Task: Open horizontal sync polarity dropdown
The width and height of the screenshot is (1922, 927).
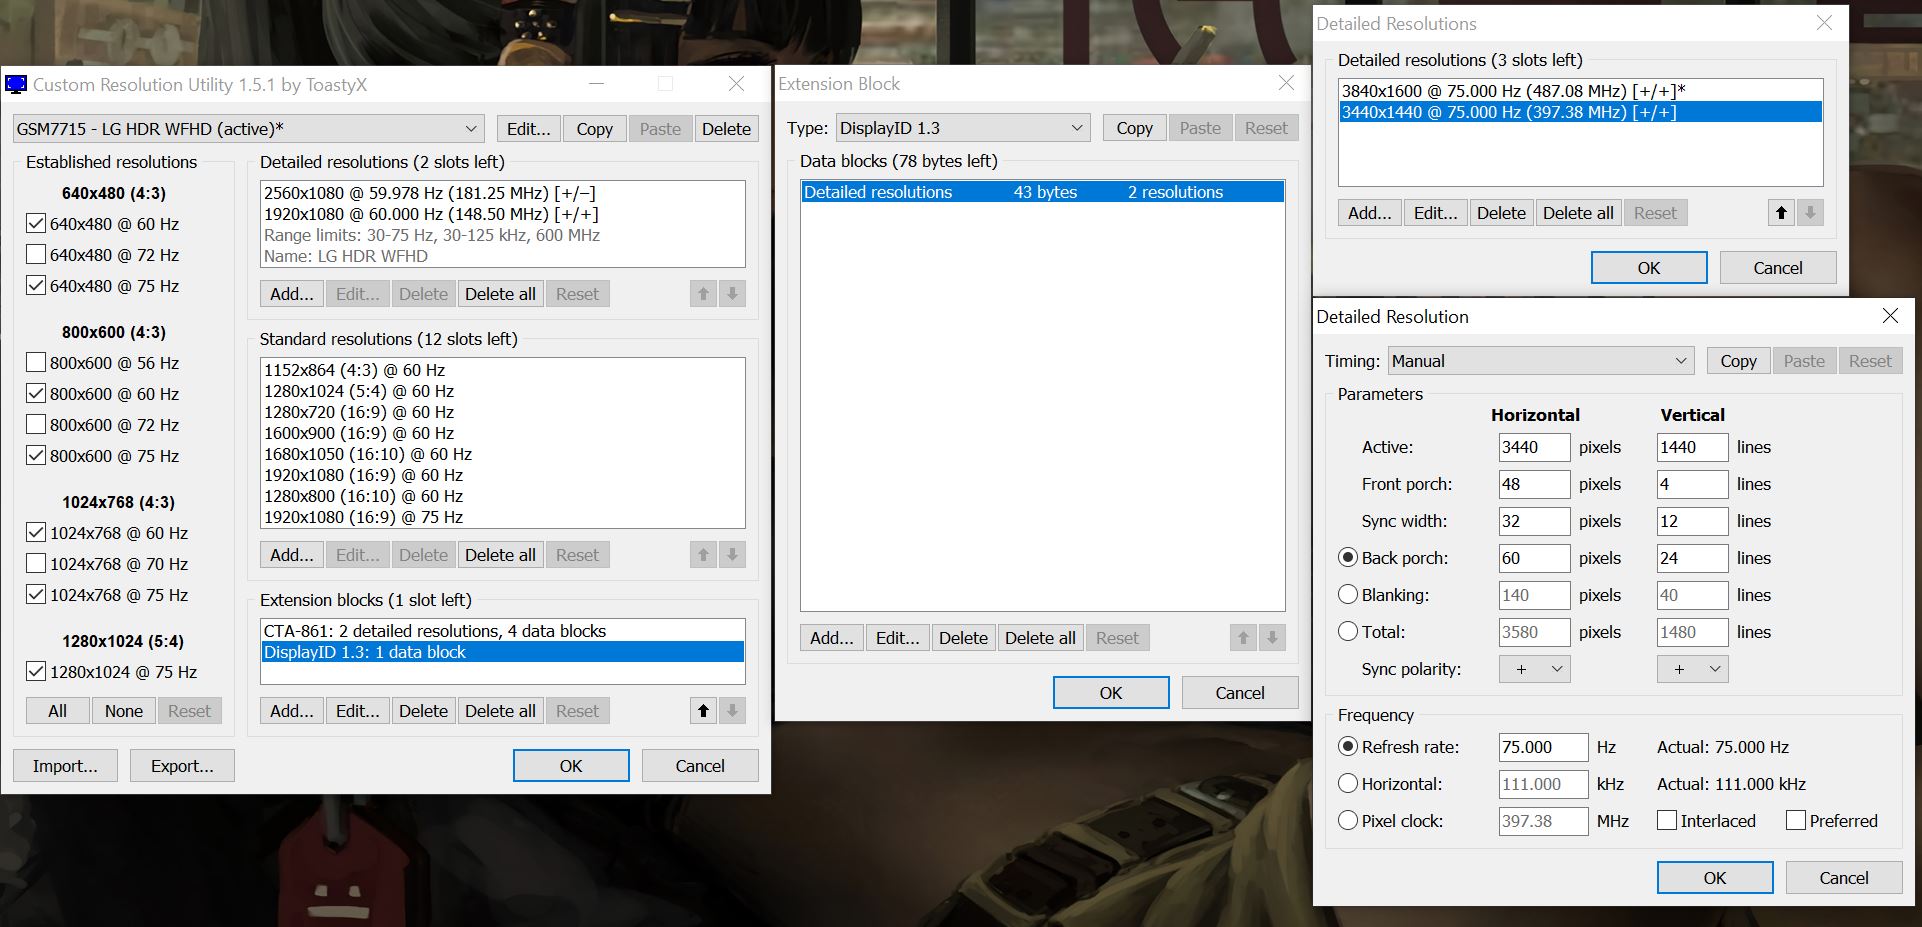Action: 1535,669
